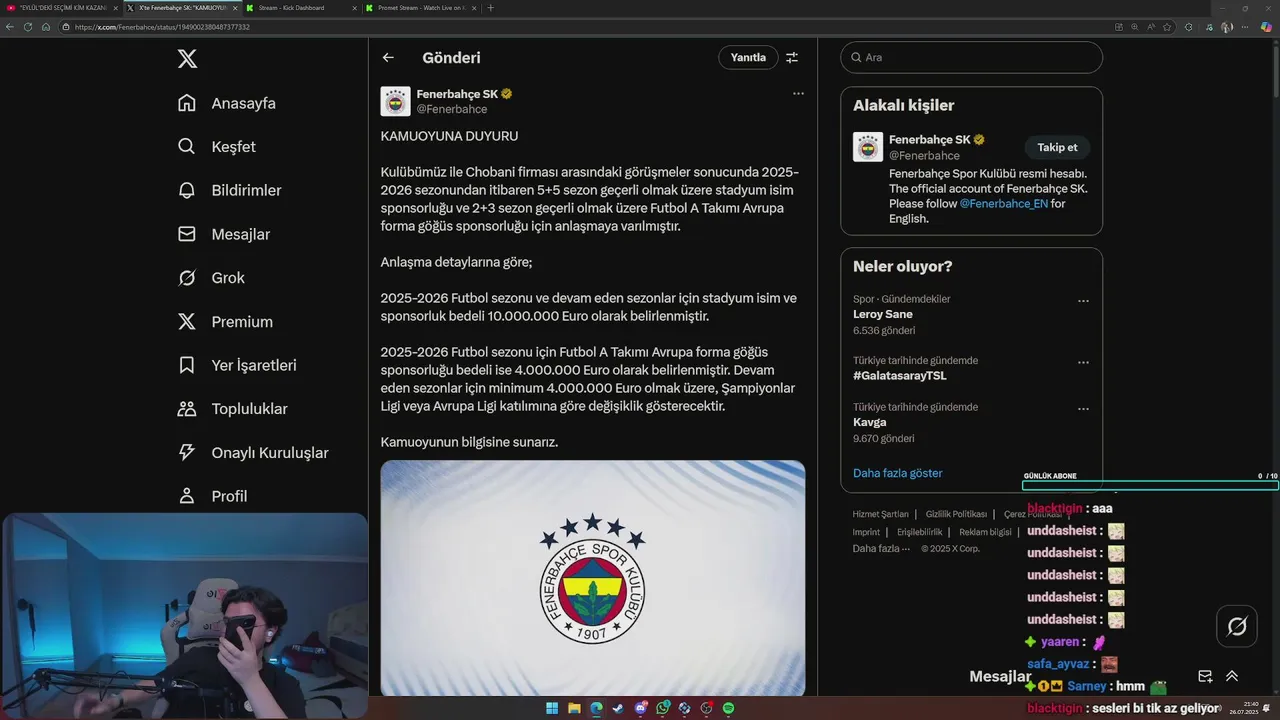Open Onaylı Kuruluşlar lightning icon
Image resolution: width=1280 pixels, height=720 pixels.
186,452
